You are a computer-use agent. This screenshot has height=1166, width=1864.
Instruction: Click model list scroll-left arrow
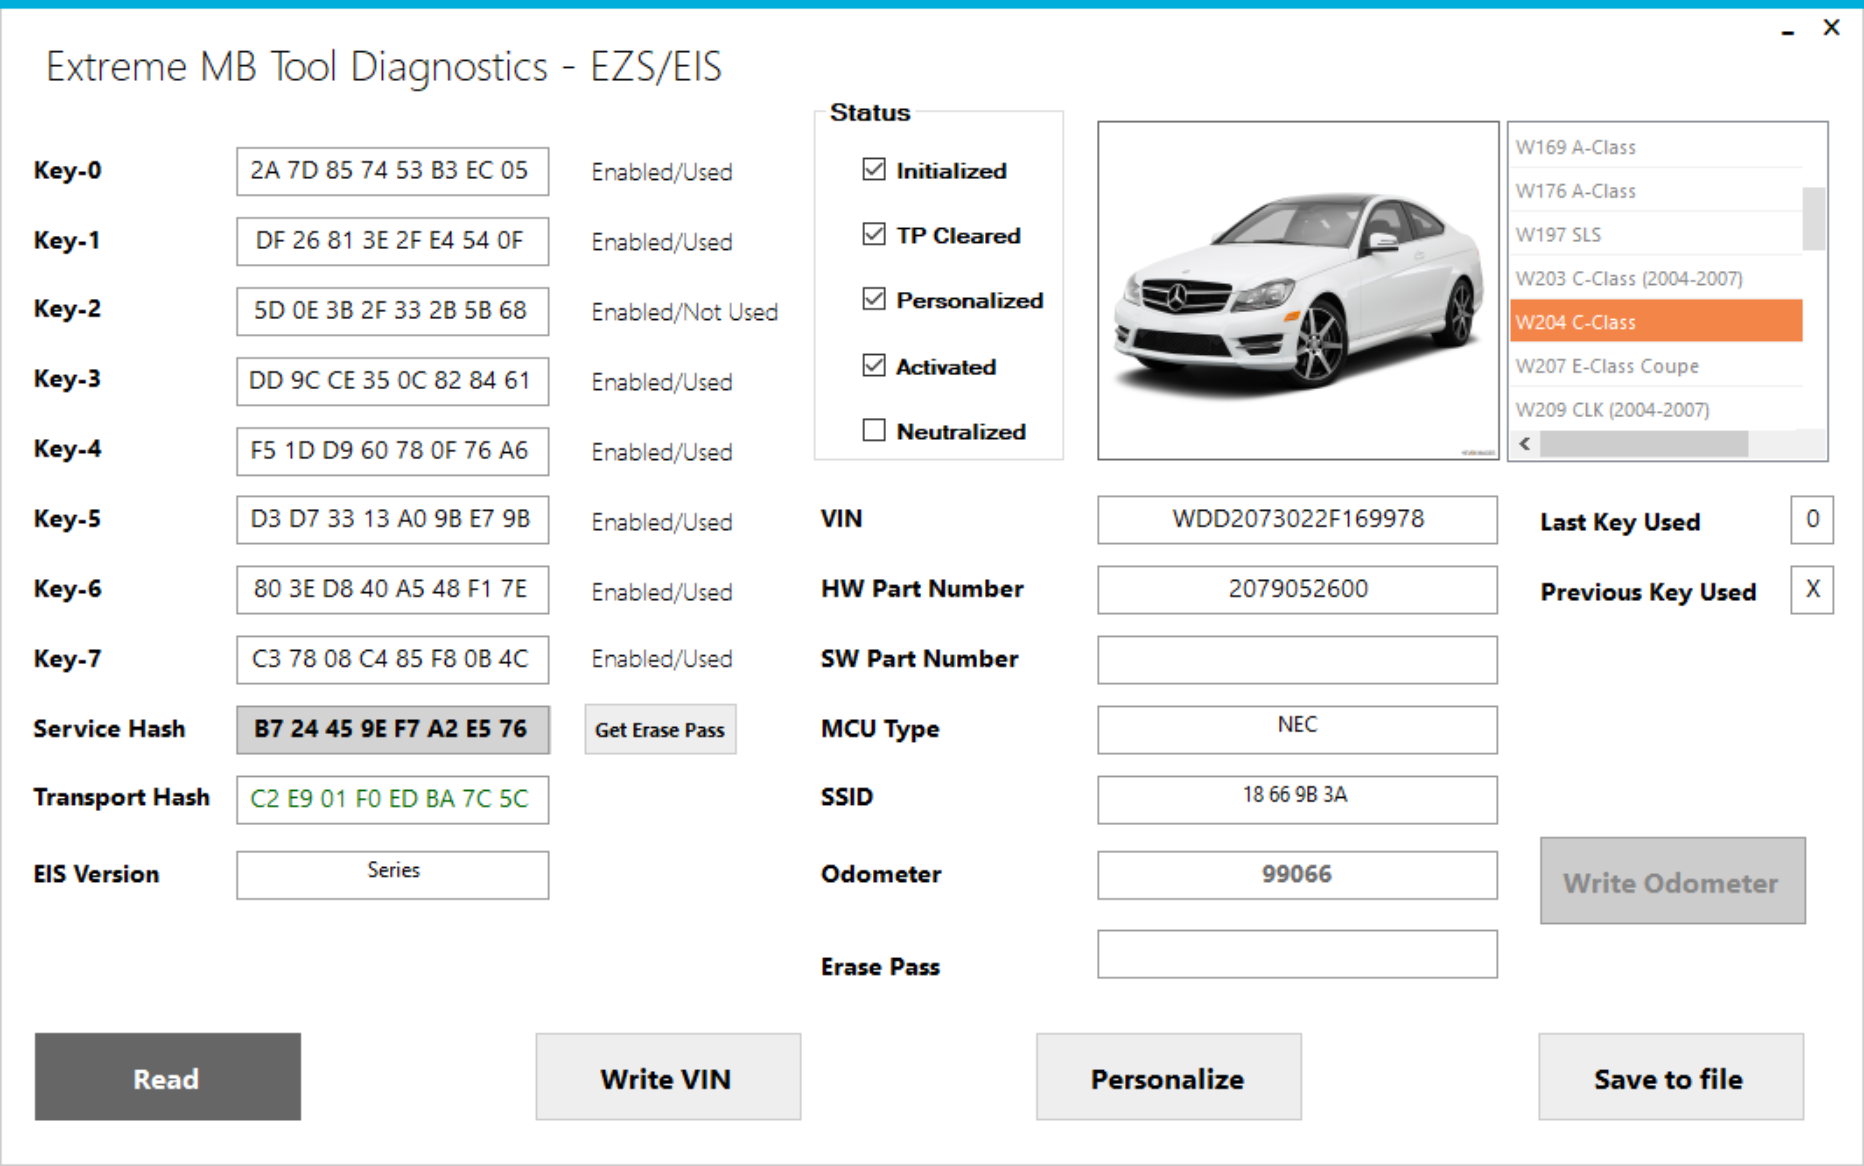point(1525,444)
